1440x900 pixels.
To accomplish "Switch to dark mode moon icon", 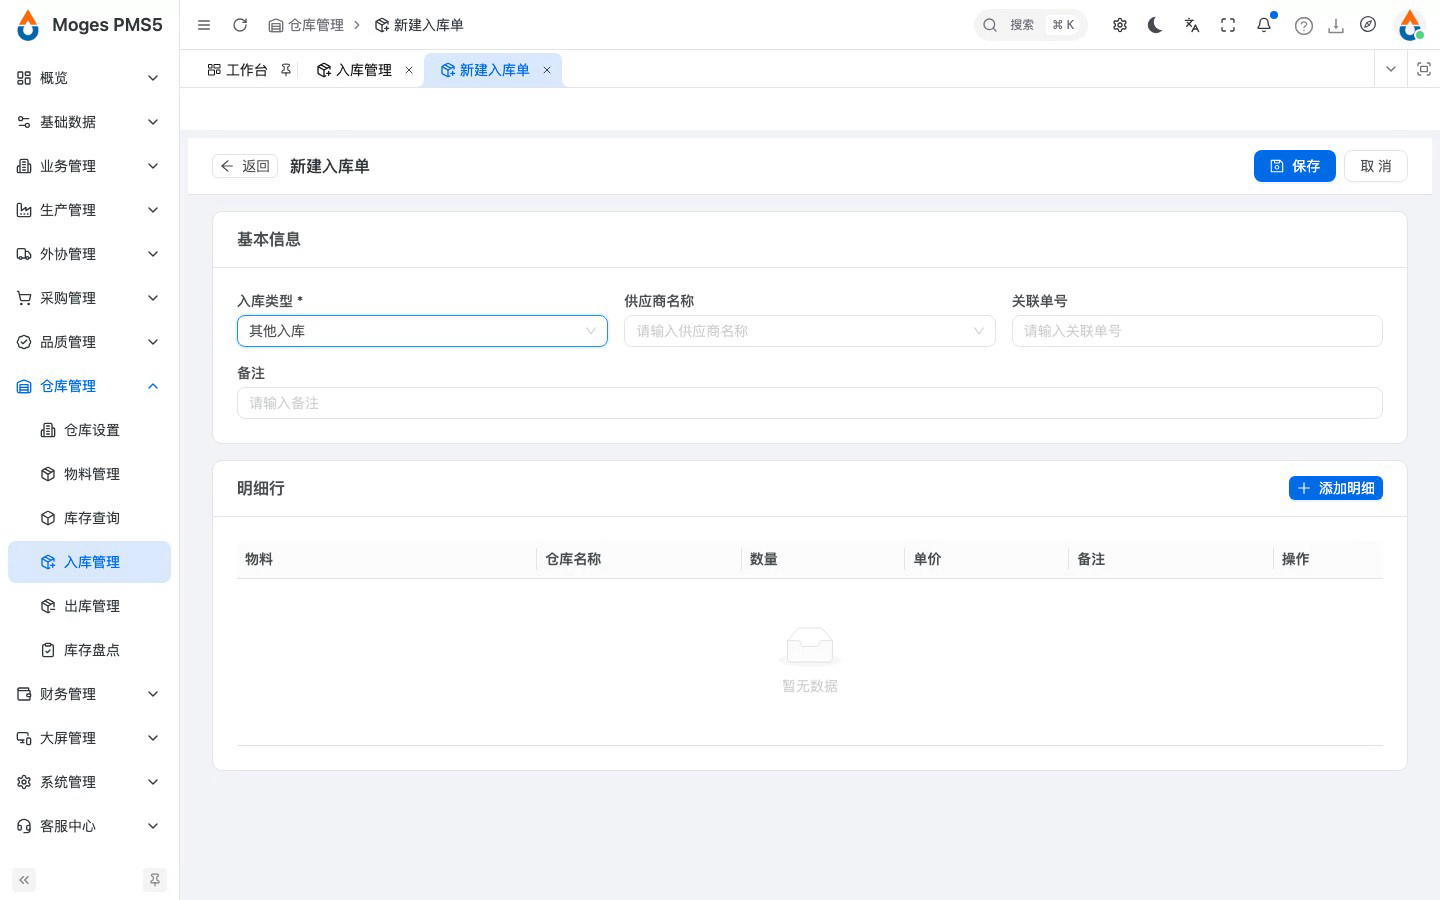I will [1156, 25].
